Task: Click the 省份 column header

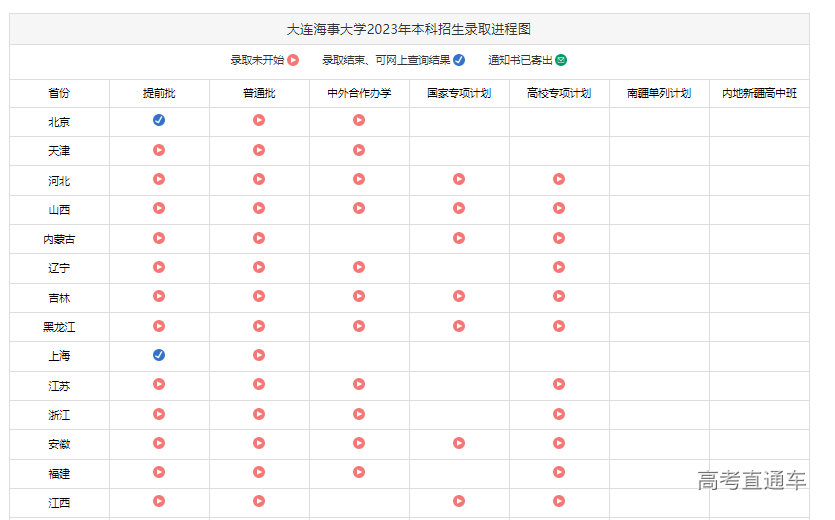Action: click(x=59, y=93)
